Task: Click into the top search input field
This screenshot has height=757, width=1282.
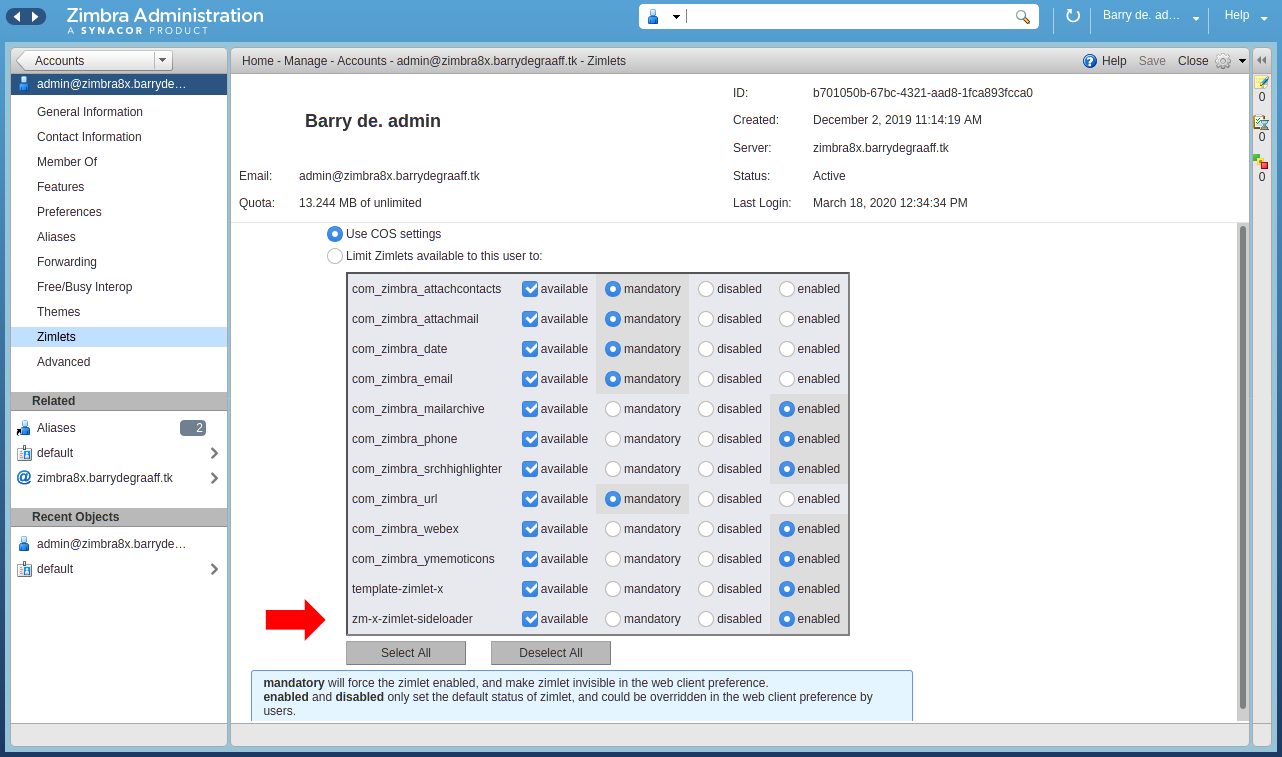Action: 848,17
